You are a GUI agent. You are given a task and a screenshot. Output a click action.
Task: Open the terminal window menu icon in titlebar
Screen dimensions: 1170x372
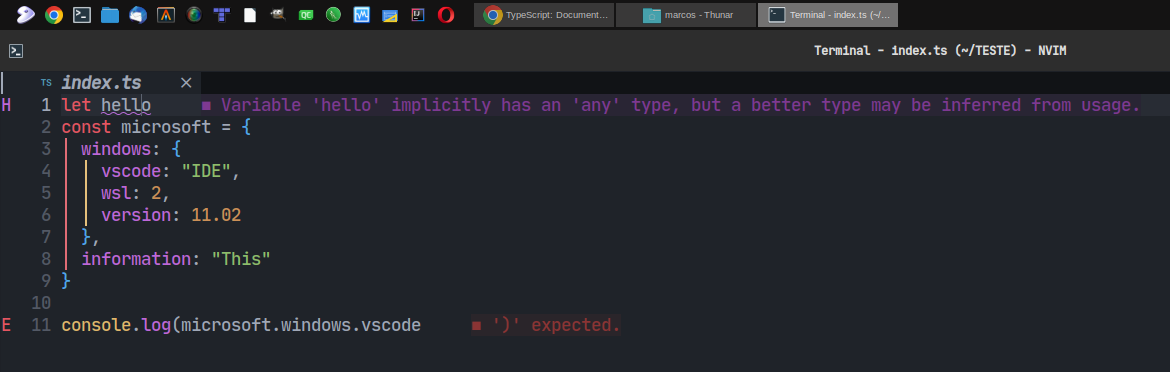(16, 51)
